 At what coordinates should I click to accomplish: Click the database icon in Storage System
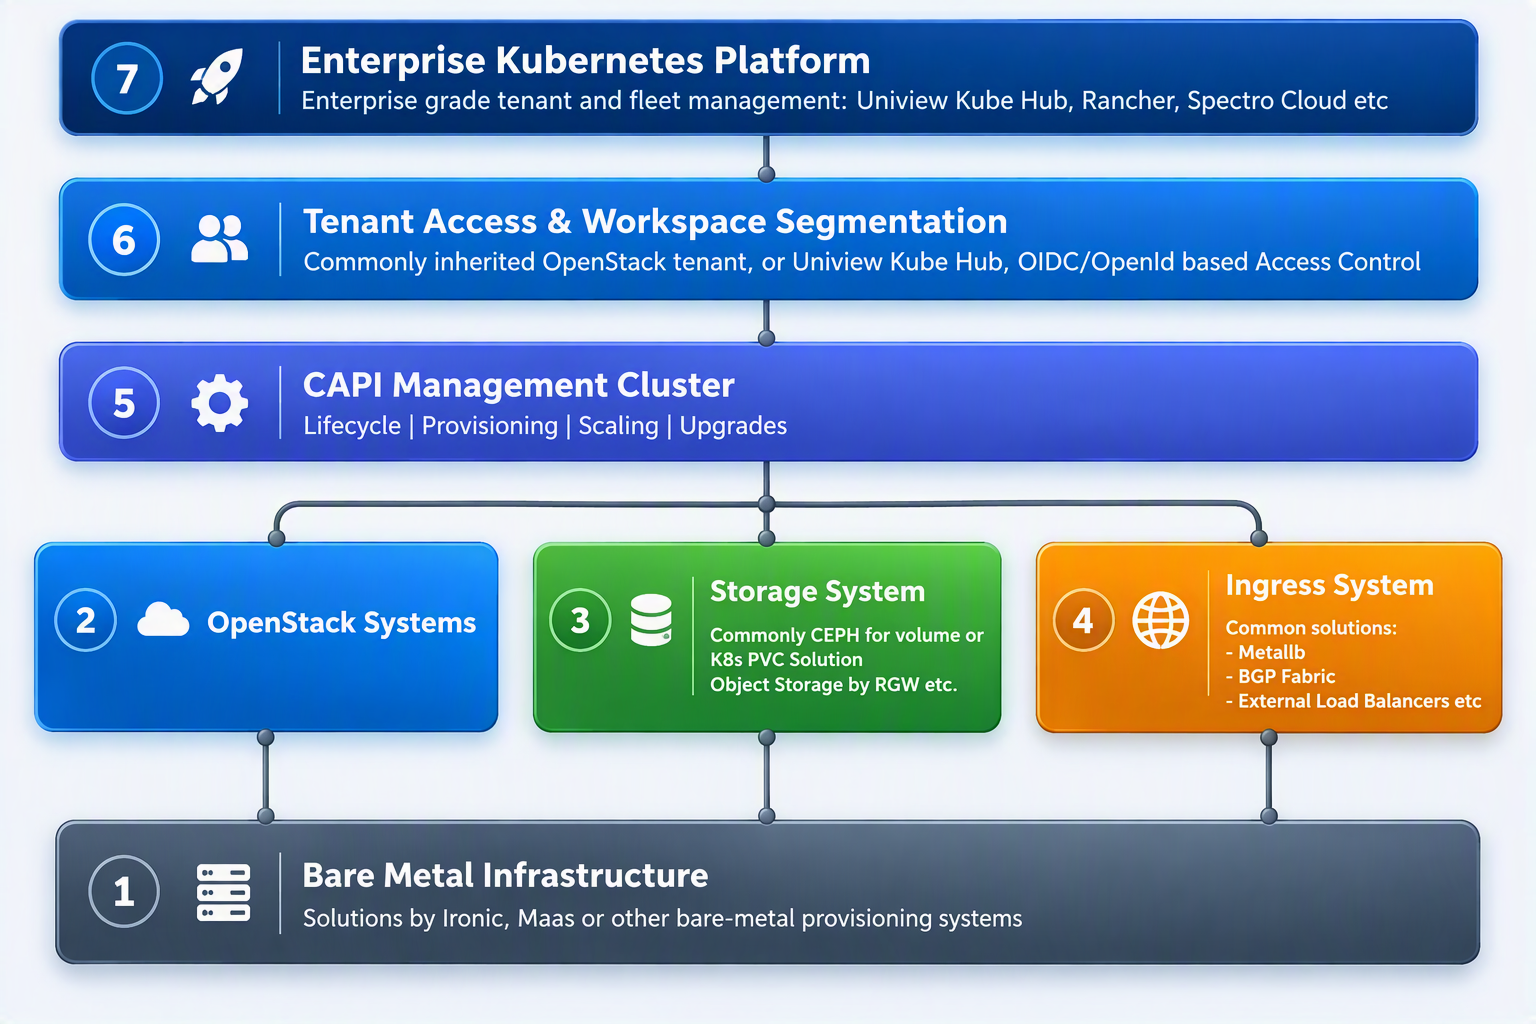point(651,620)
